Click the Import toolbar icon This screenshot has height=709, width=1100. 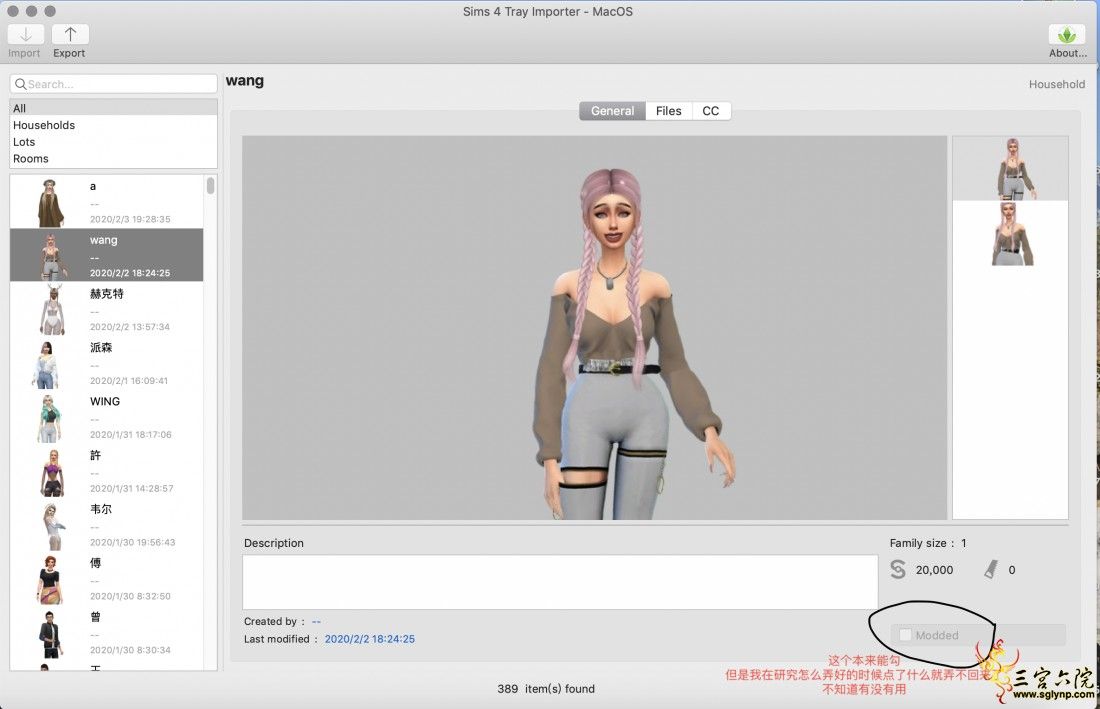point(26,34)
